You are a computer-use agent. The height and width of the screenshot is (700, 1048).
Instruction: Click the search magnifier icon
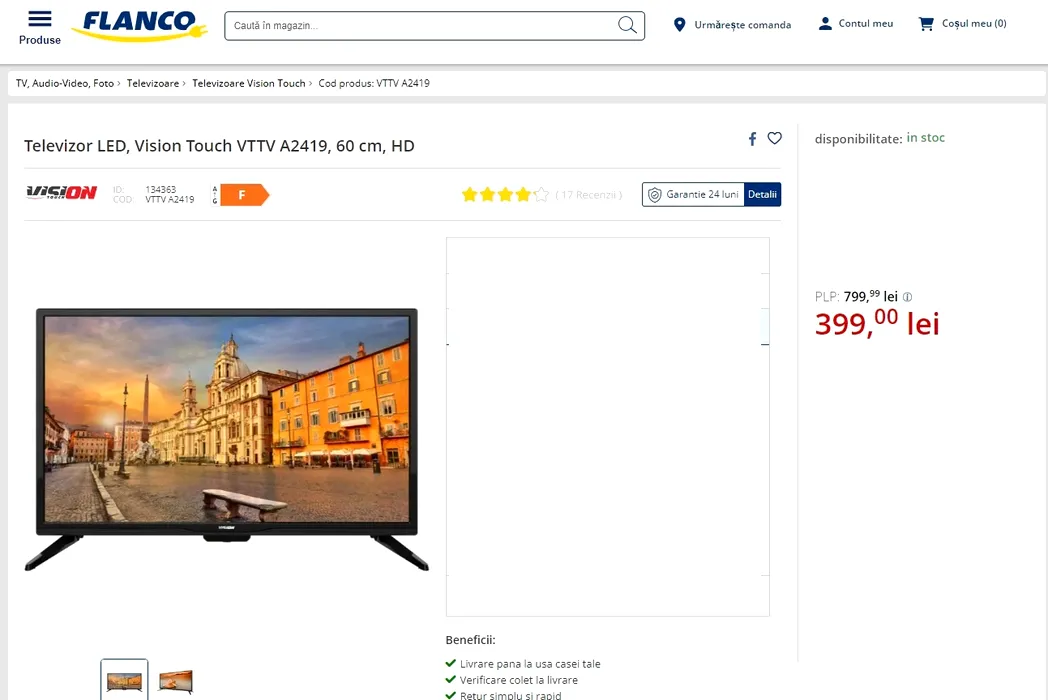coord(627,25)
